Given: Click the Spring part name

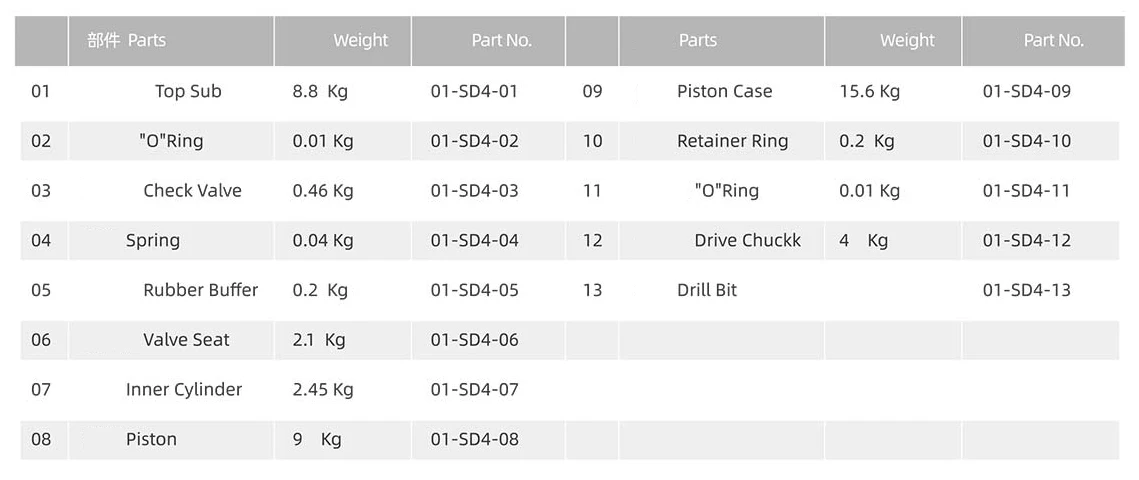Looking at the screenshot, I should click(153, 241).
